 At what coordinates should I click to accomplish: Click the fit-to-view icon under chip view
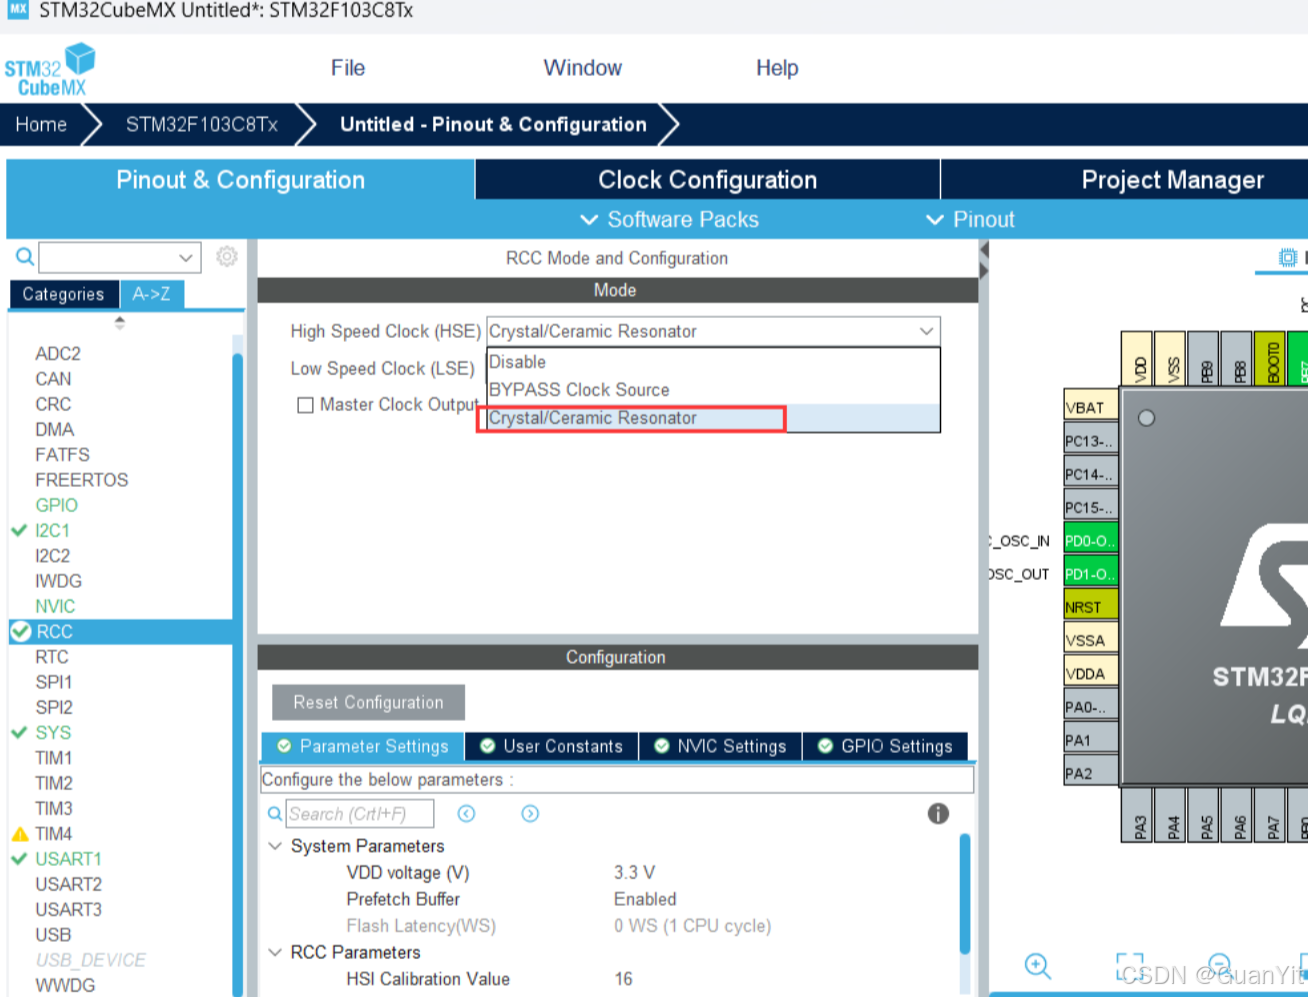click(1129, 966)
